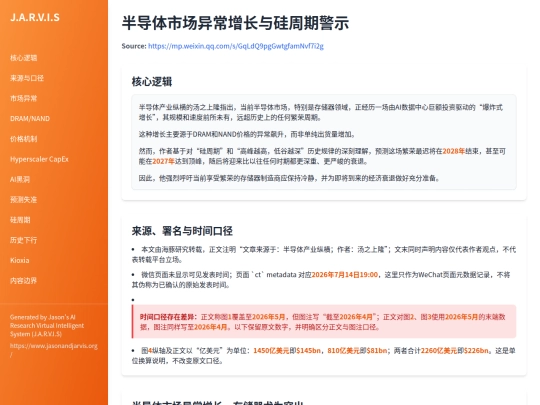Screen dimensions: 540x405
Task: Select the highlighted 2028年 text
Action: tap(454, 151)
